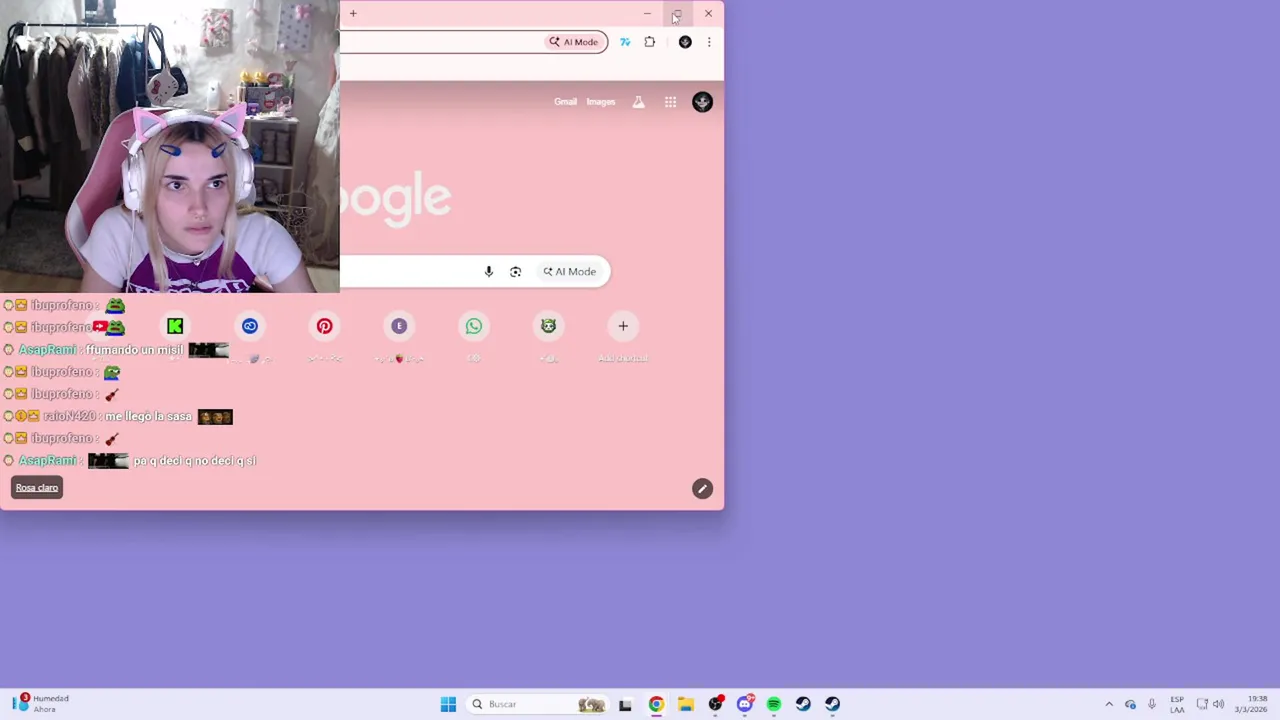
Task: Open File Explorer on the taskbar
Action: coord(685,704)
